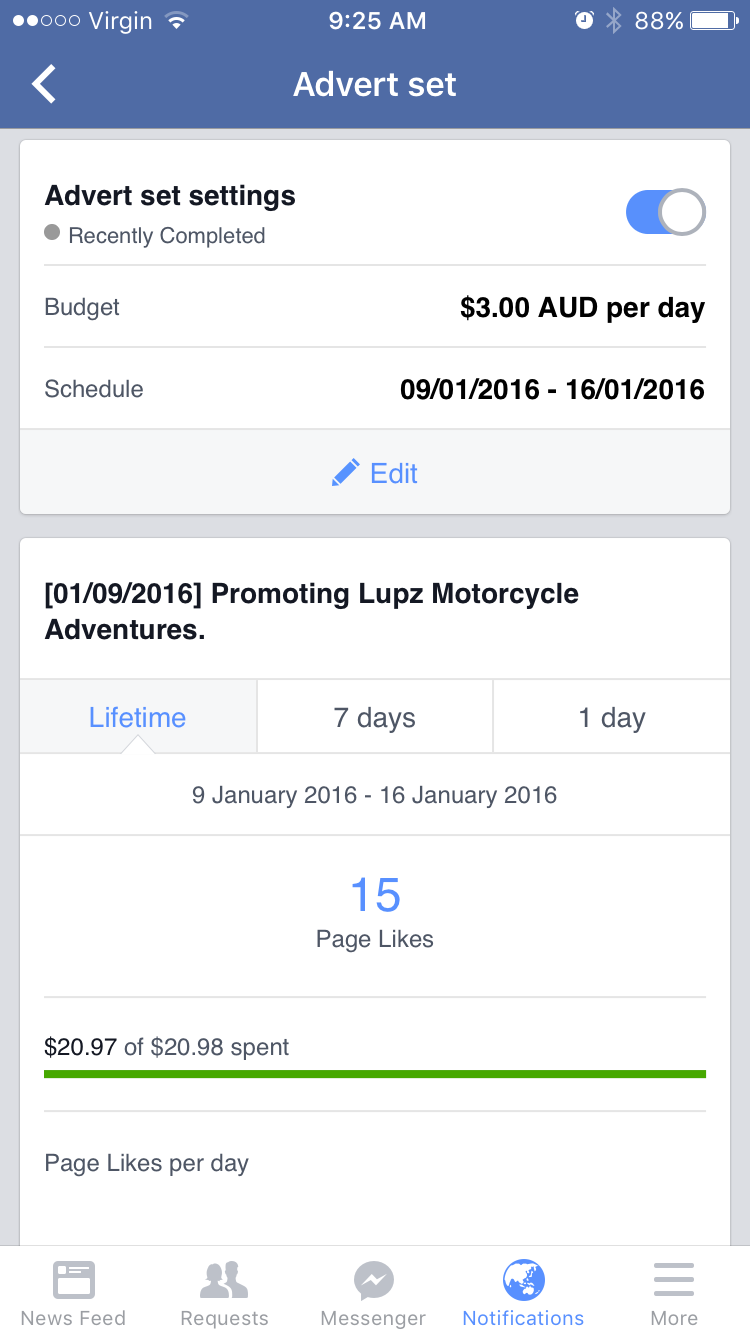This screenshot has height=1334, width=750.
Task: Open friend Requests icon
Action: click(224, 1280)
